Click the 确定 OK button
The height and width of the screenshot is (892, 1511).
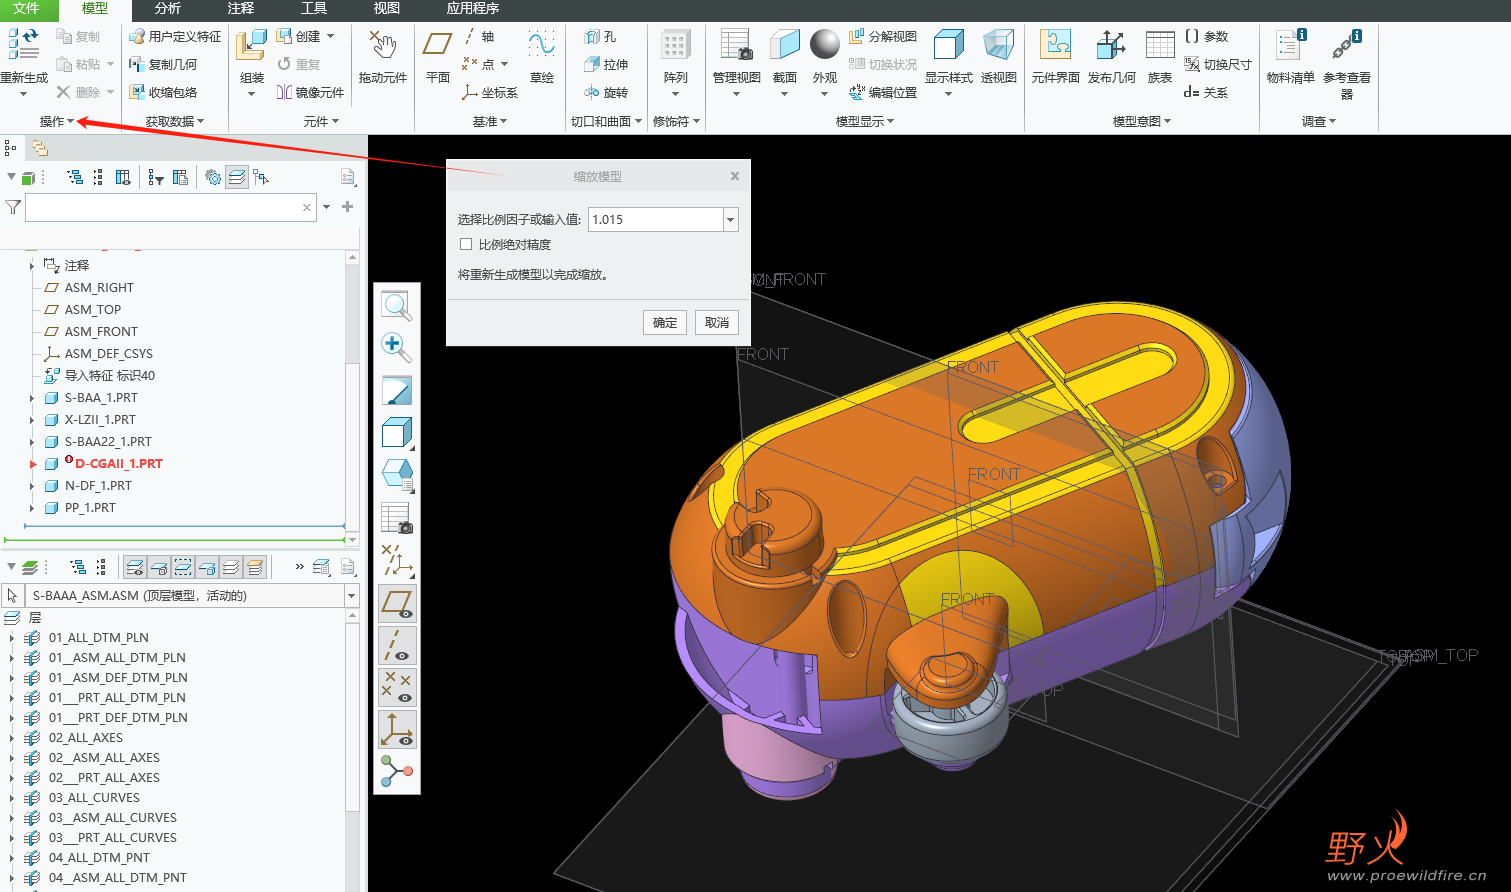(665, 322)
